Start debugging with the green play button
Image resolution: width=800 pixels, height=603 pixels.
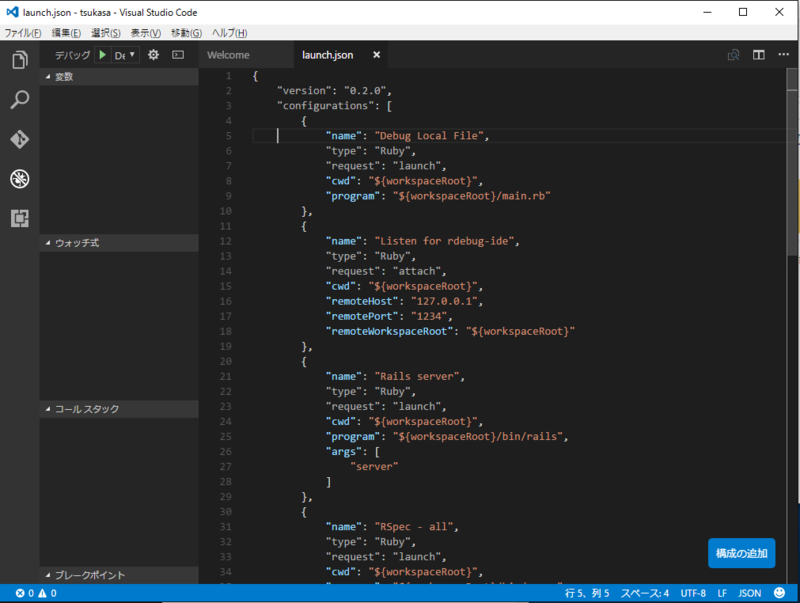(103, 55)
